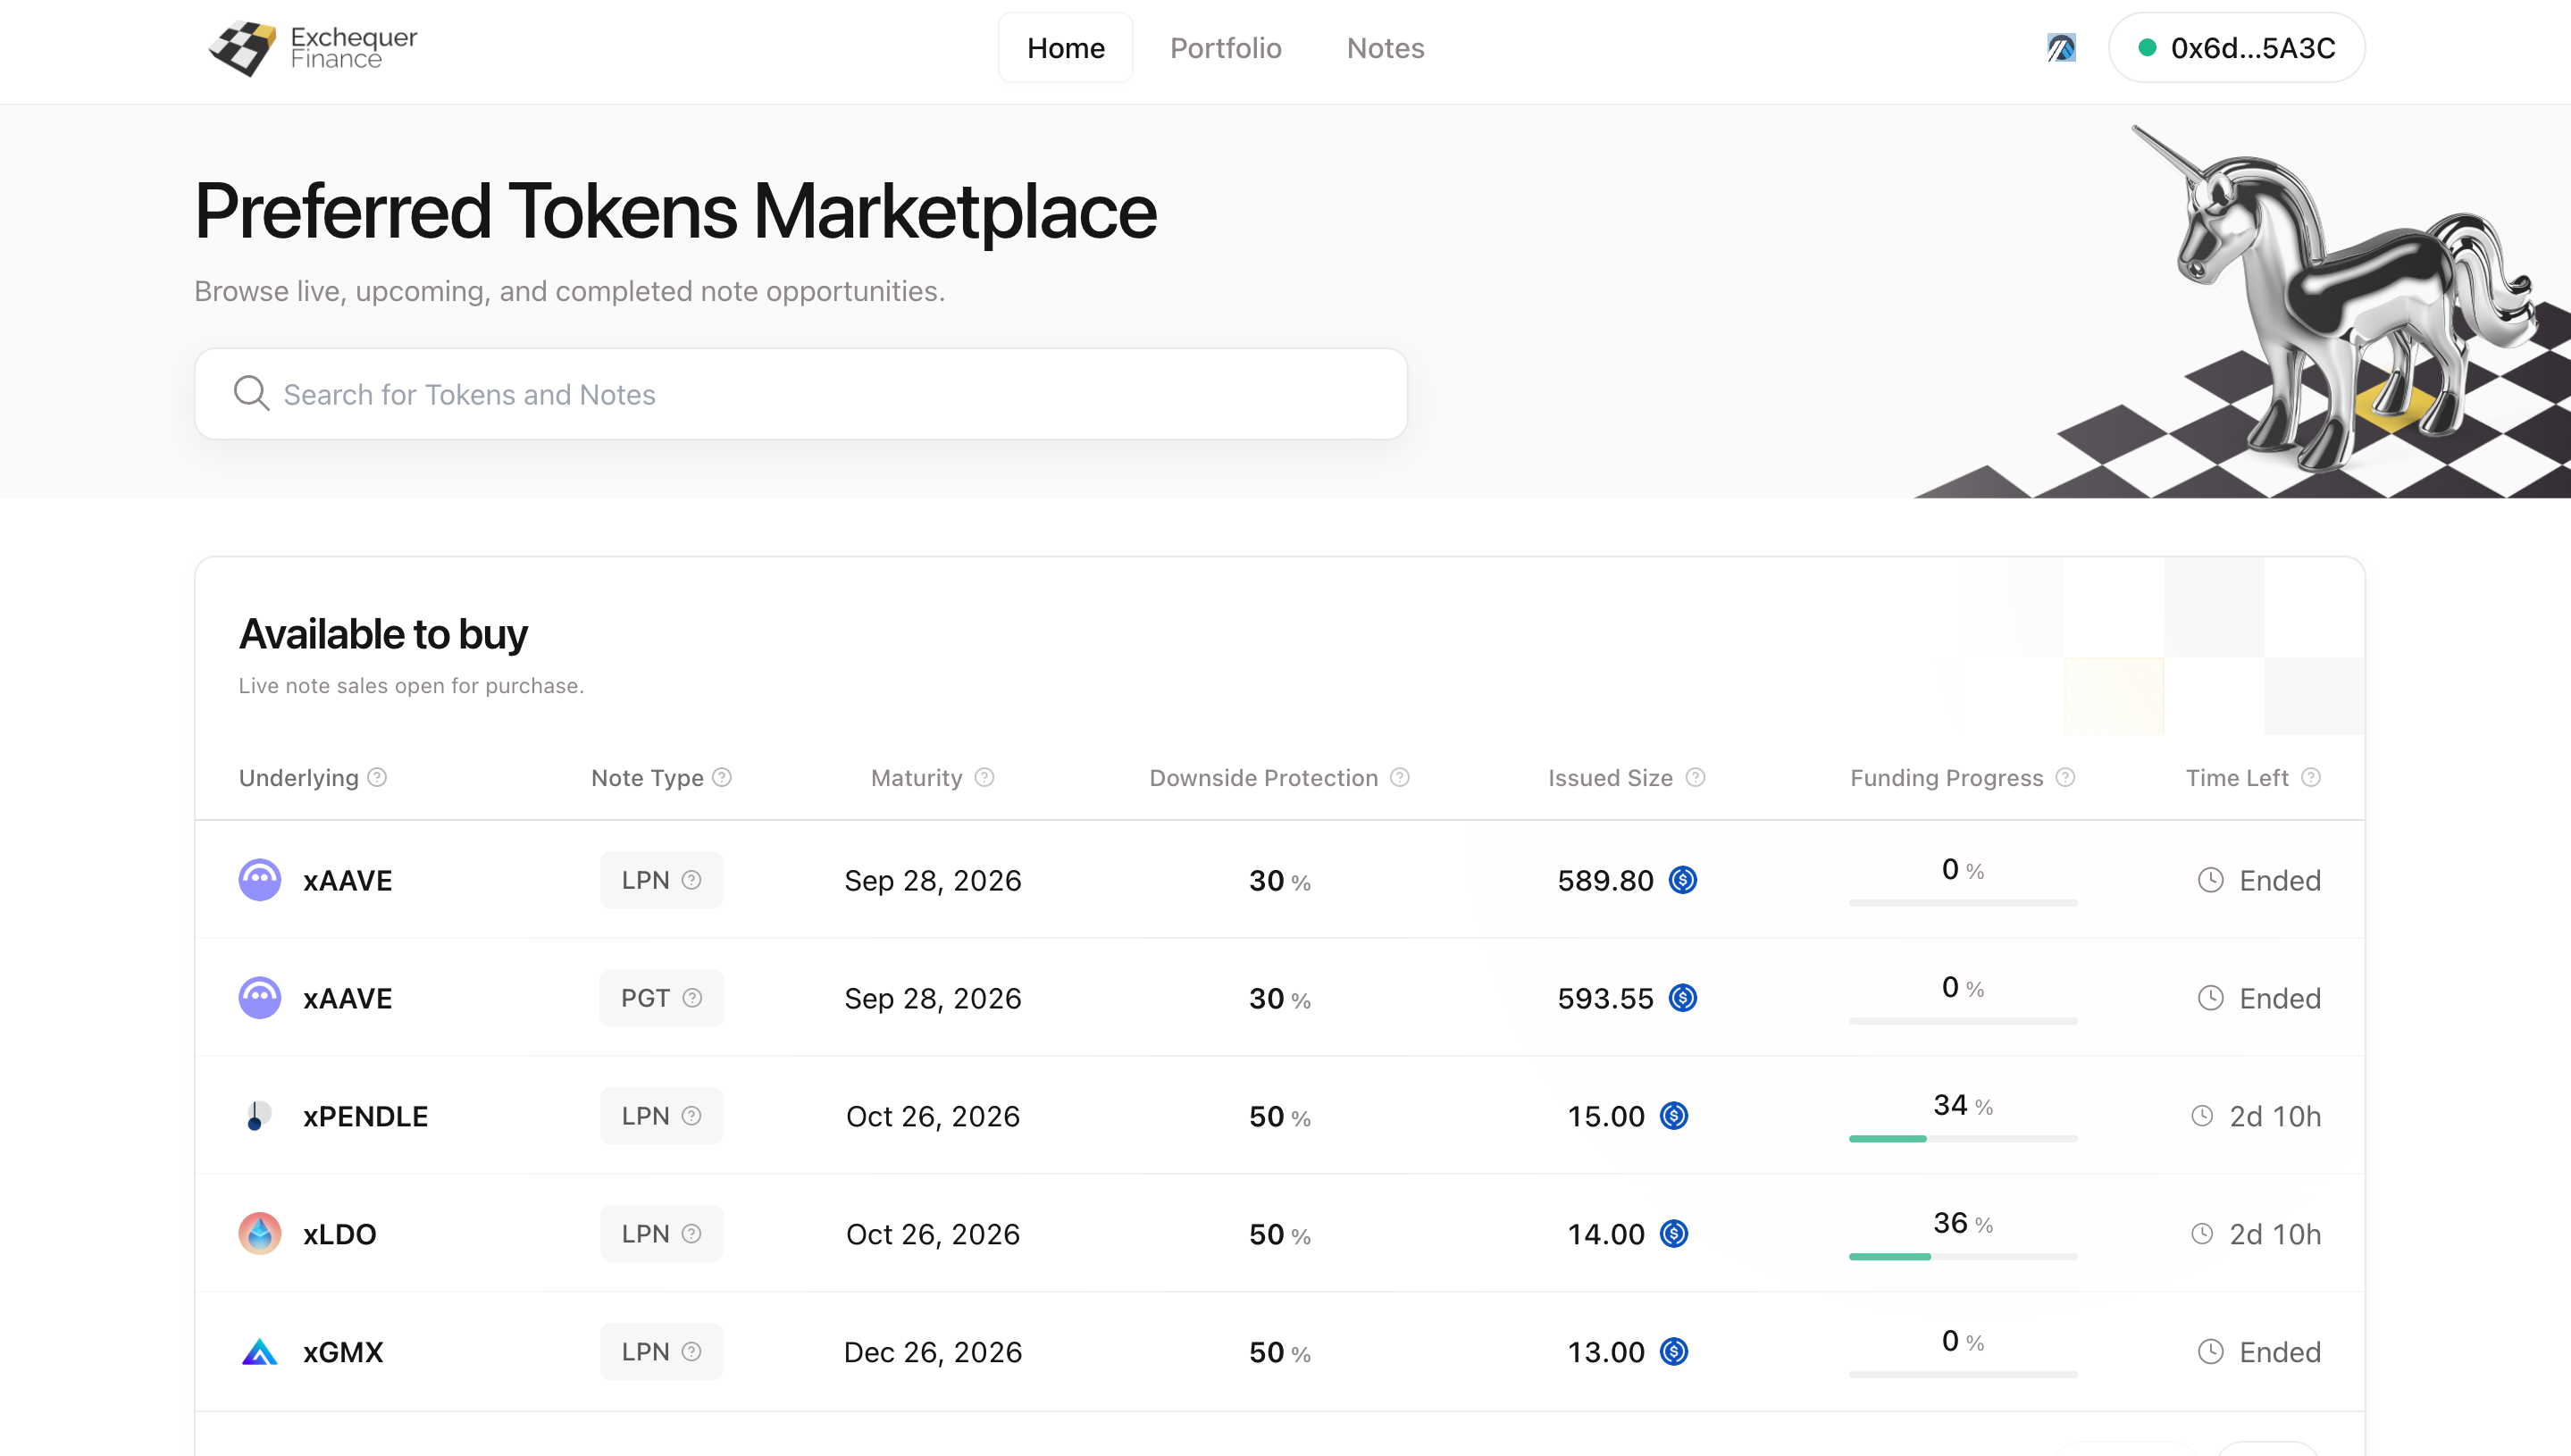
Task: Open LPN badge in xLDO row
Action: coord(661,1234)
